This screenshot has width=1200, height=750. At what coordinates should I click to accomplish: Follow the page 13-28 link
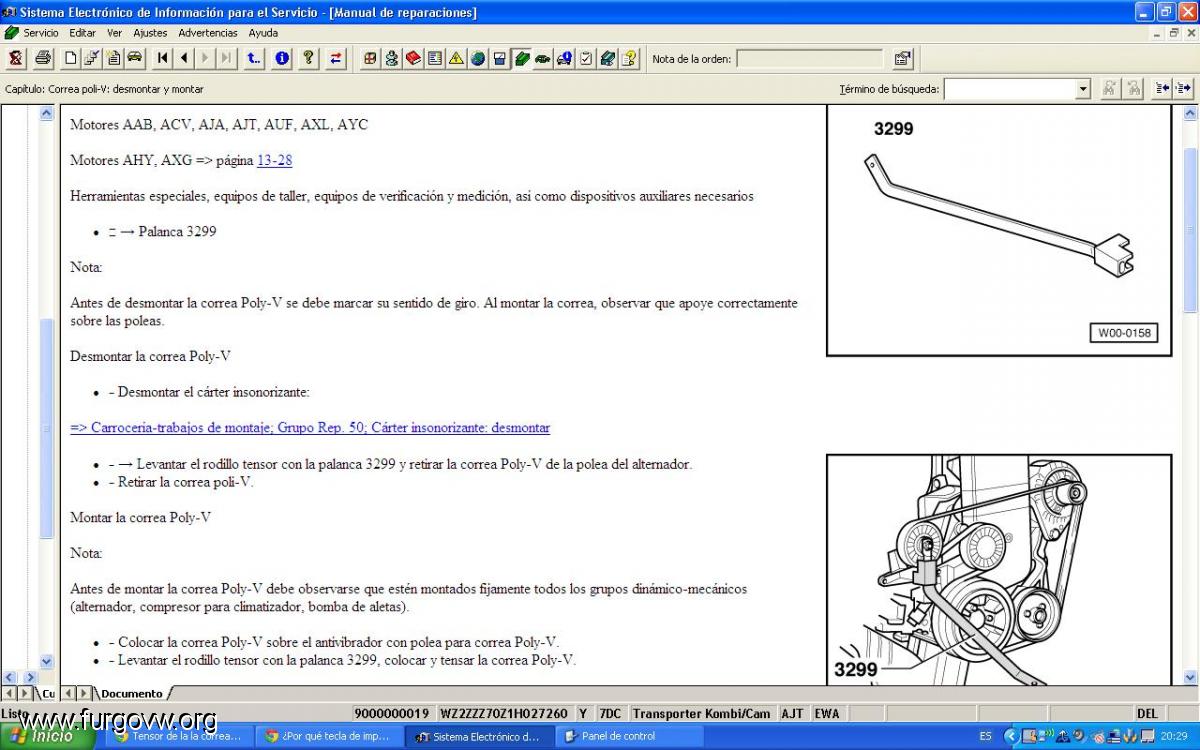(274, 160)
